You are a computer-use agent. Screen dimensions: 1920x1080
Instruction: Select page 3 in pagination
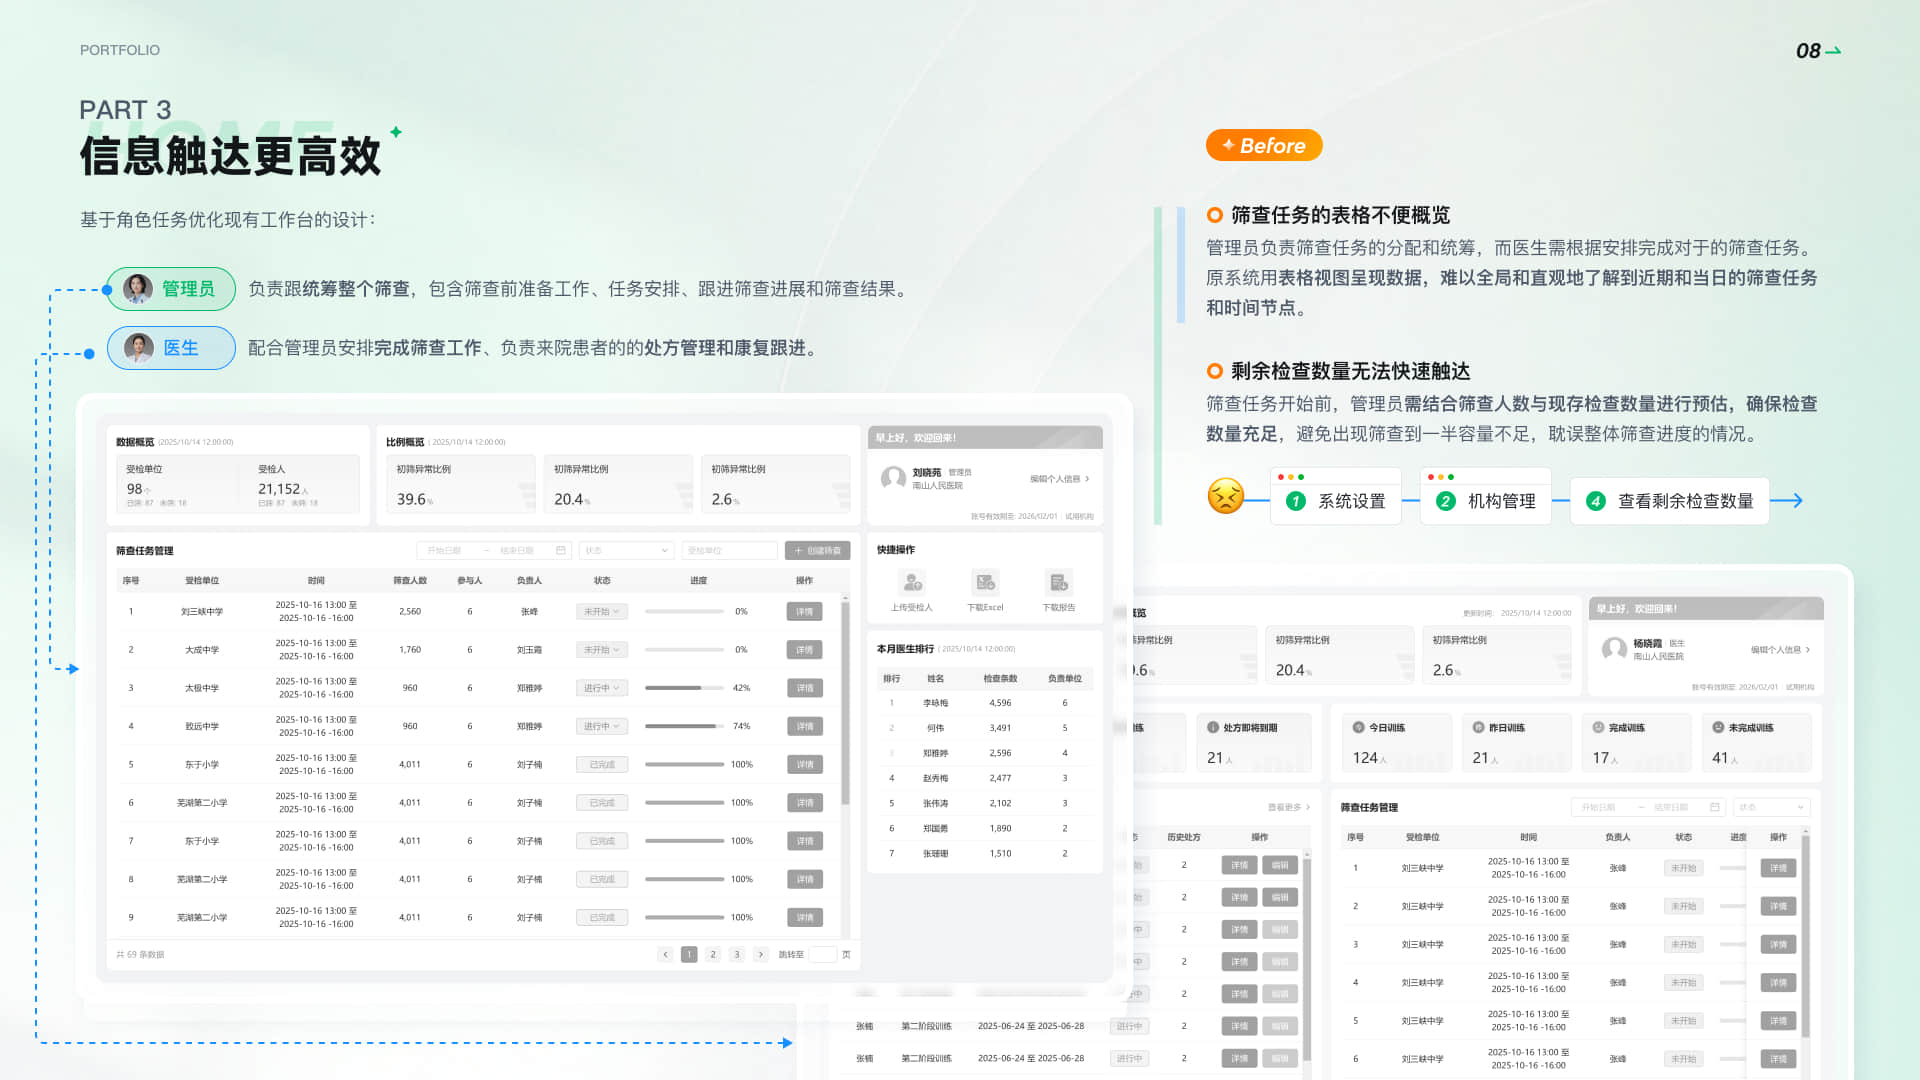(x=737, y=955)
